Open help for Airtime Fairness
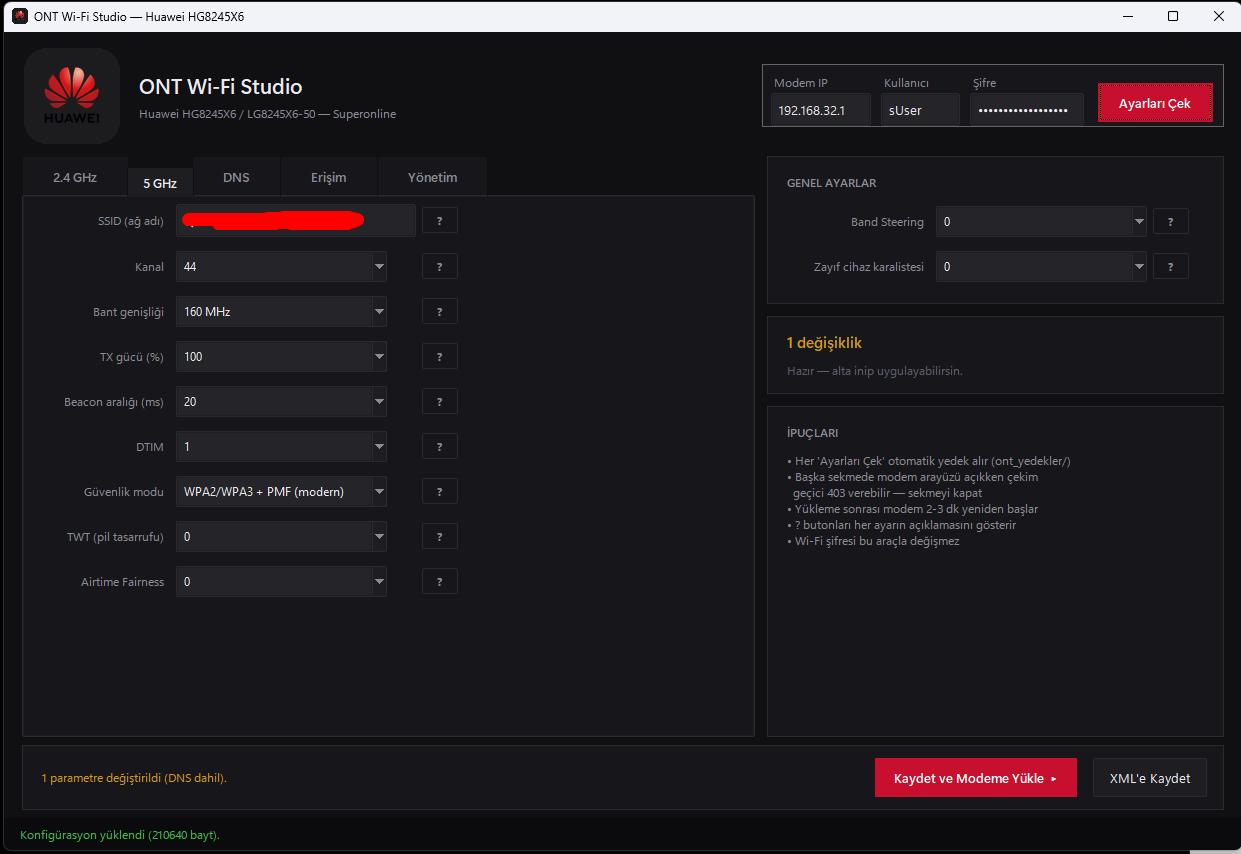This screenshot has width=1241, height=854. pyautogui.click(x=440, y=581)
